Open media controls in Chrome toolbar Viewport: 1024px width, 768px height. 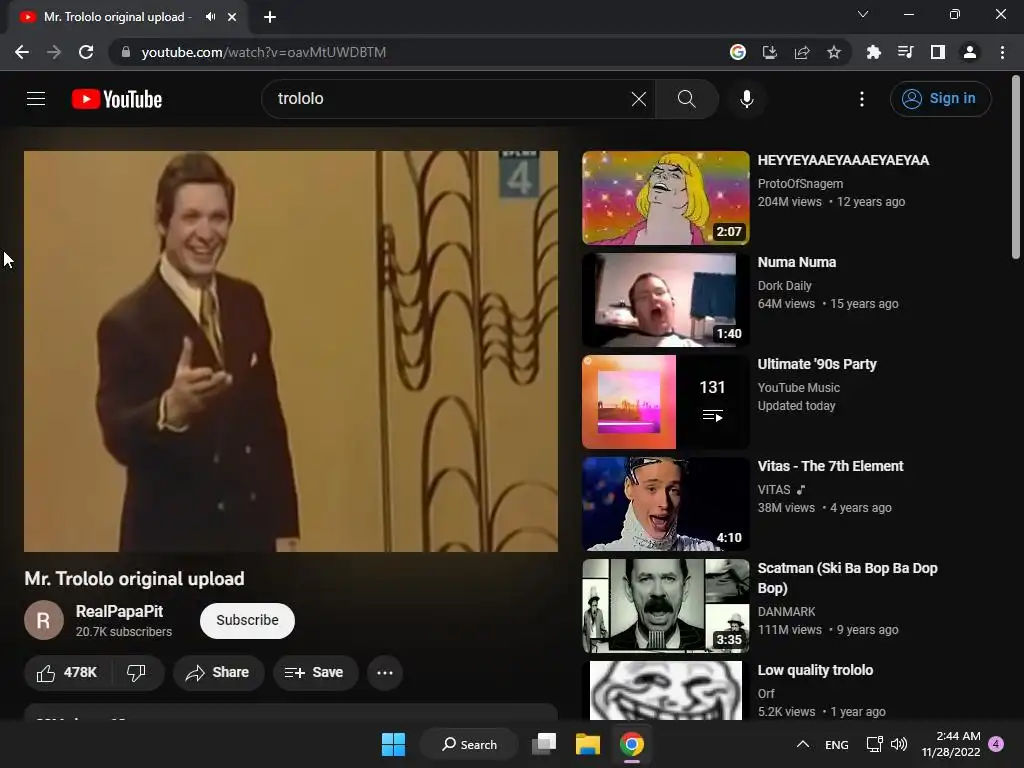pyautogui.click(x=905, y=52)
